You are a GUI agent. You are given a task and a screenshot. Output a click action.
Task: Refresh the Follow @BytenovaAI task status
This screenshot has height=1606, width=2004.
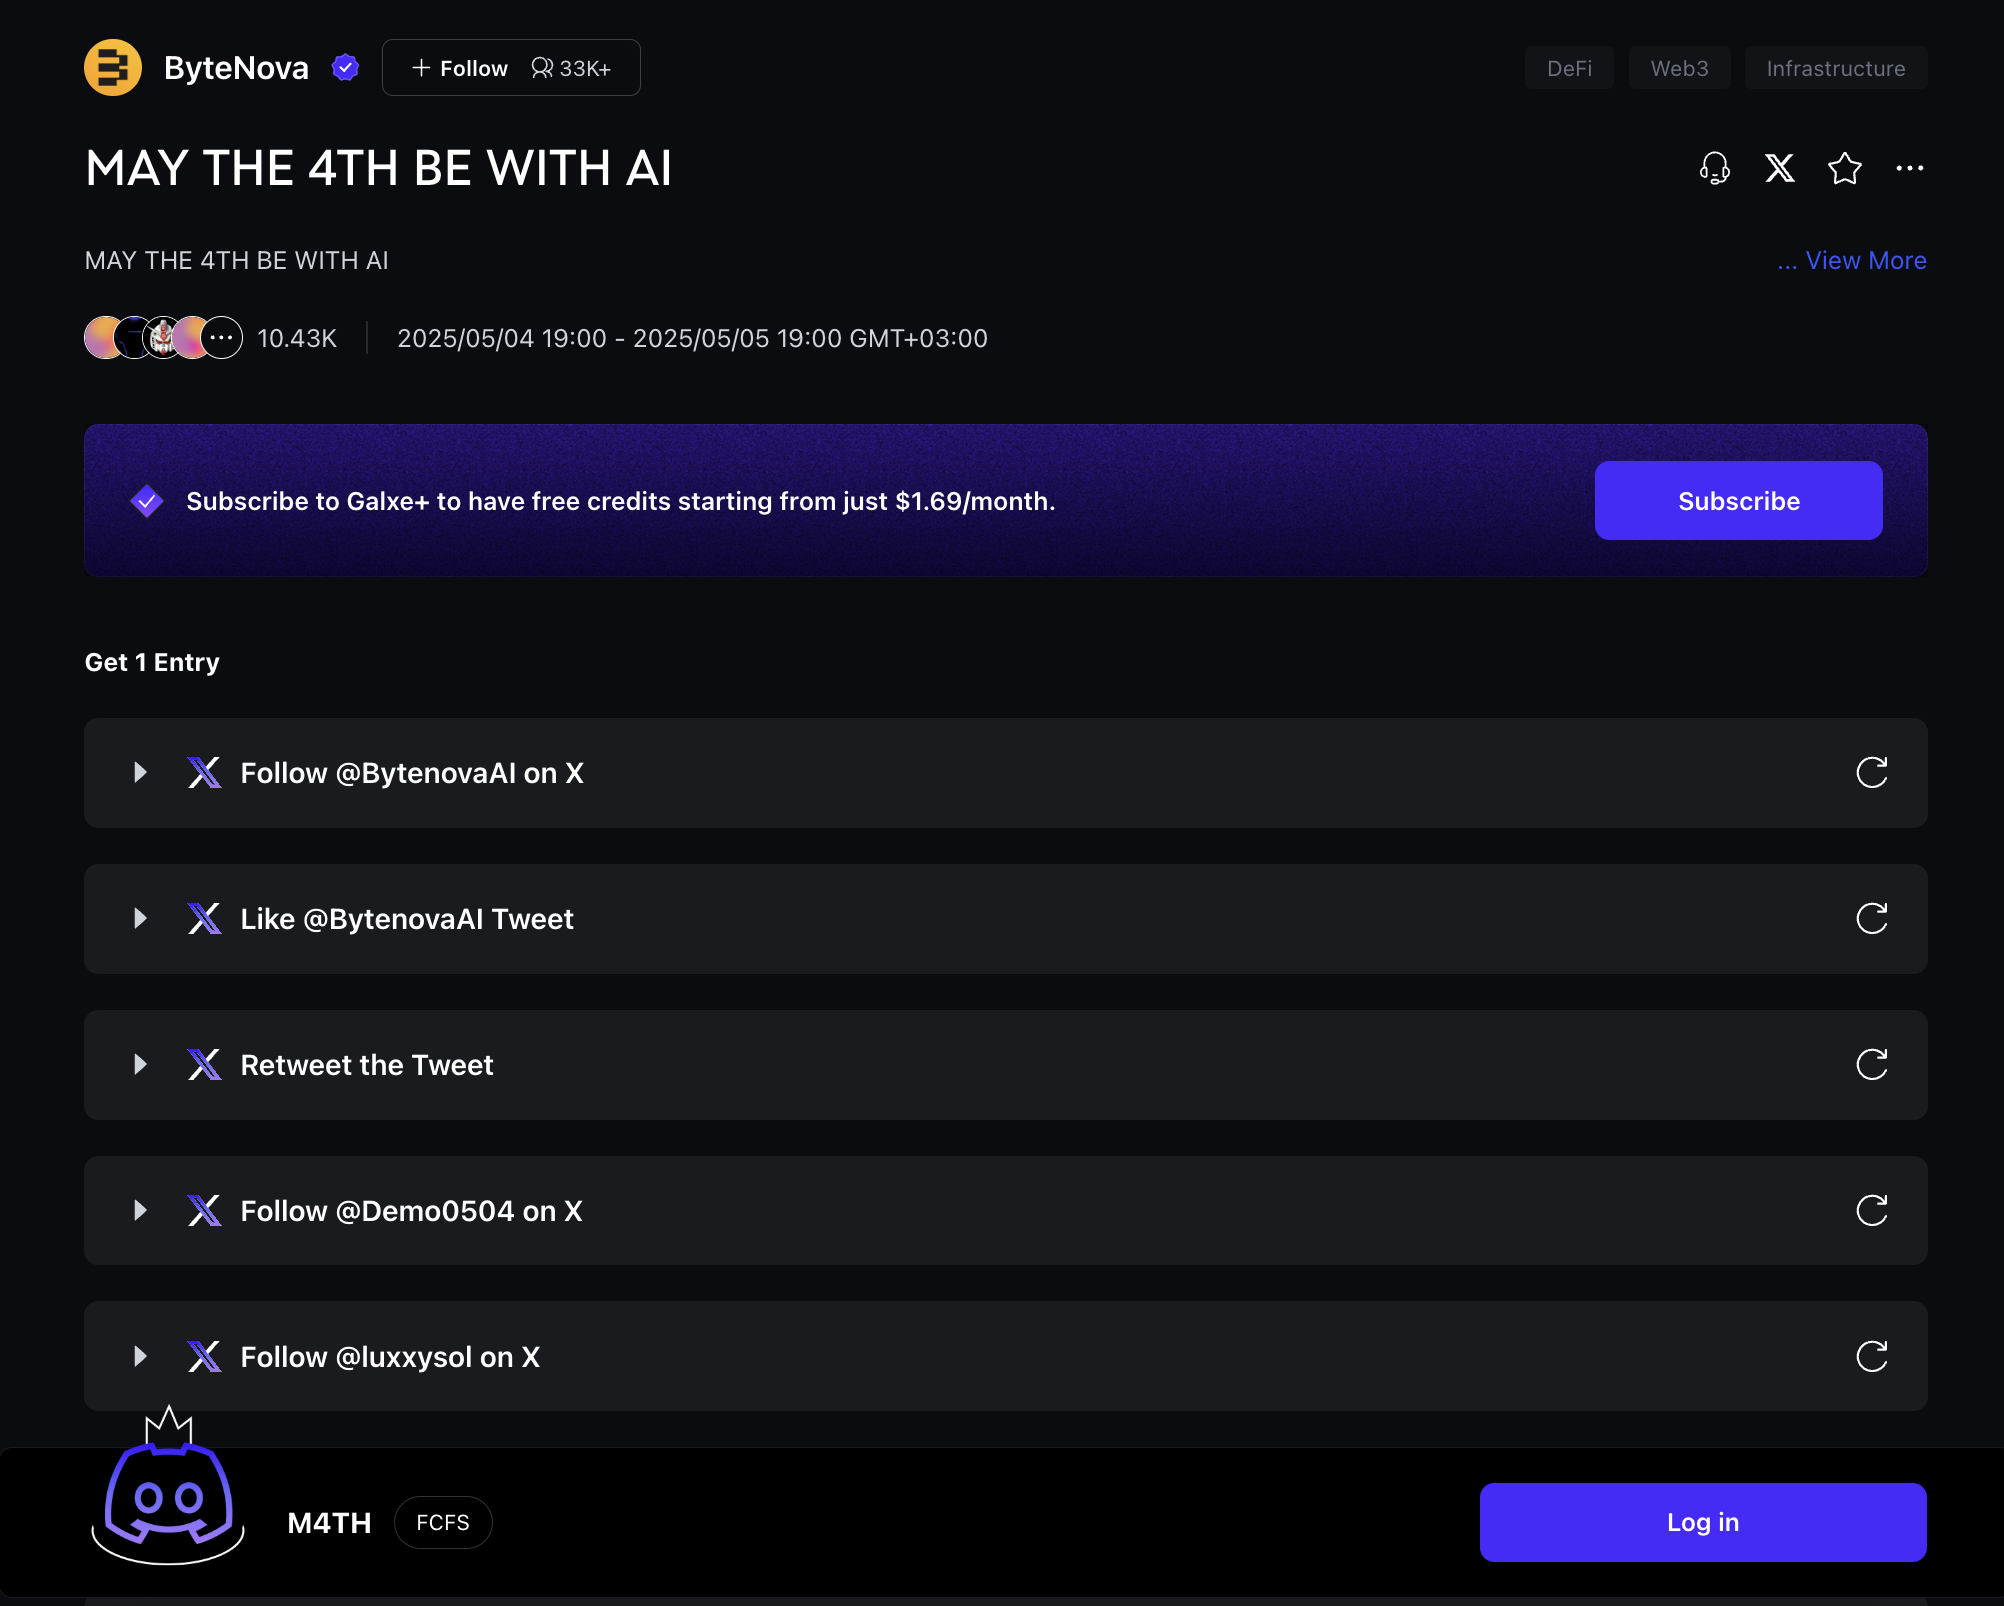point(1871,773)
